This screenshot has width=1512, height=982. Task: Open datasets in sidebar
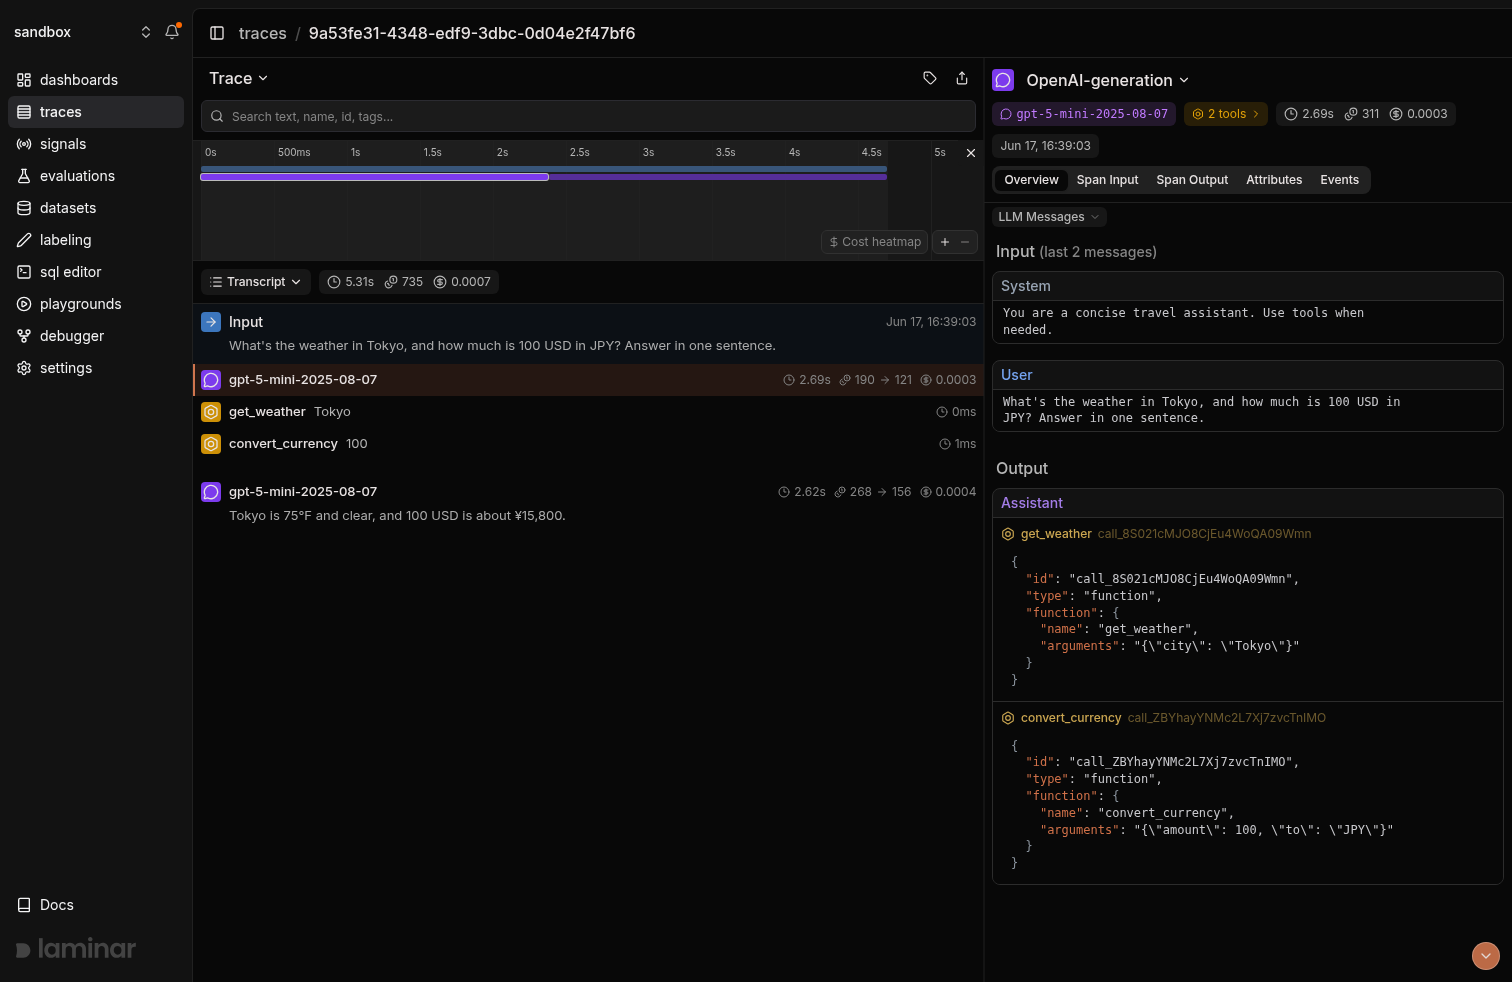click(x=96, y=208)
